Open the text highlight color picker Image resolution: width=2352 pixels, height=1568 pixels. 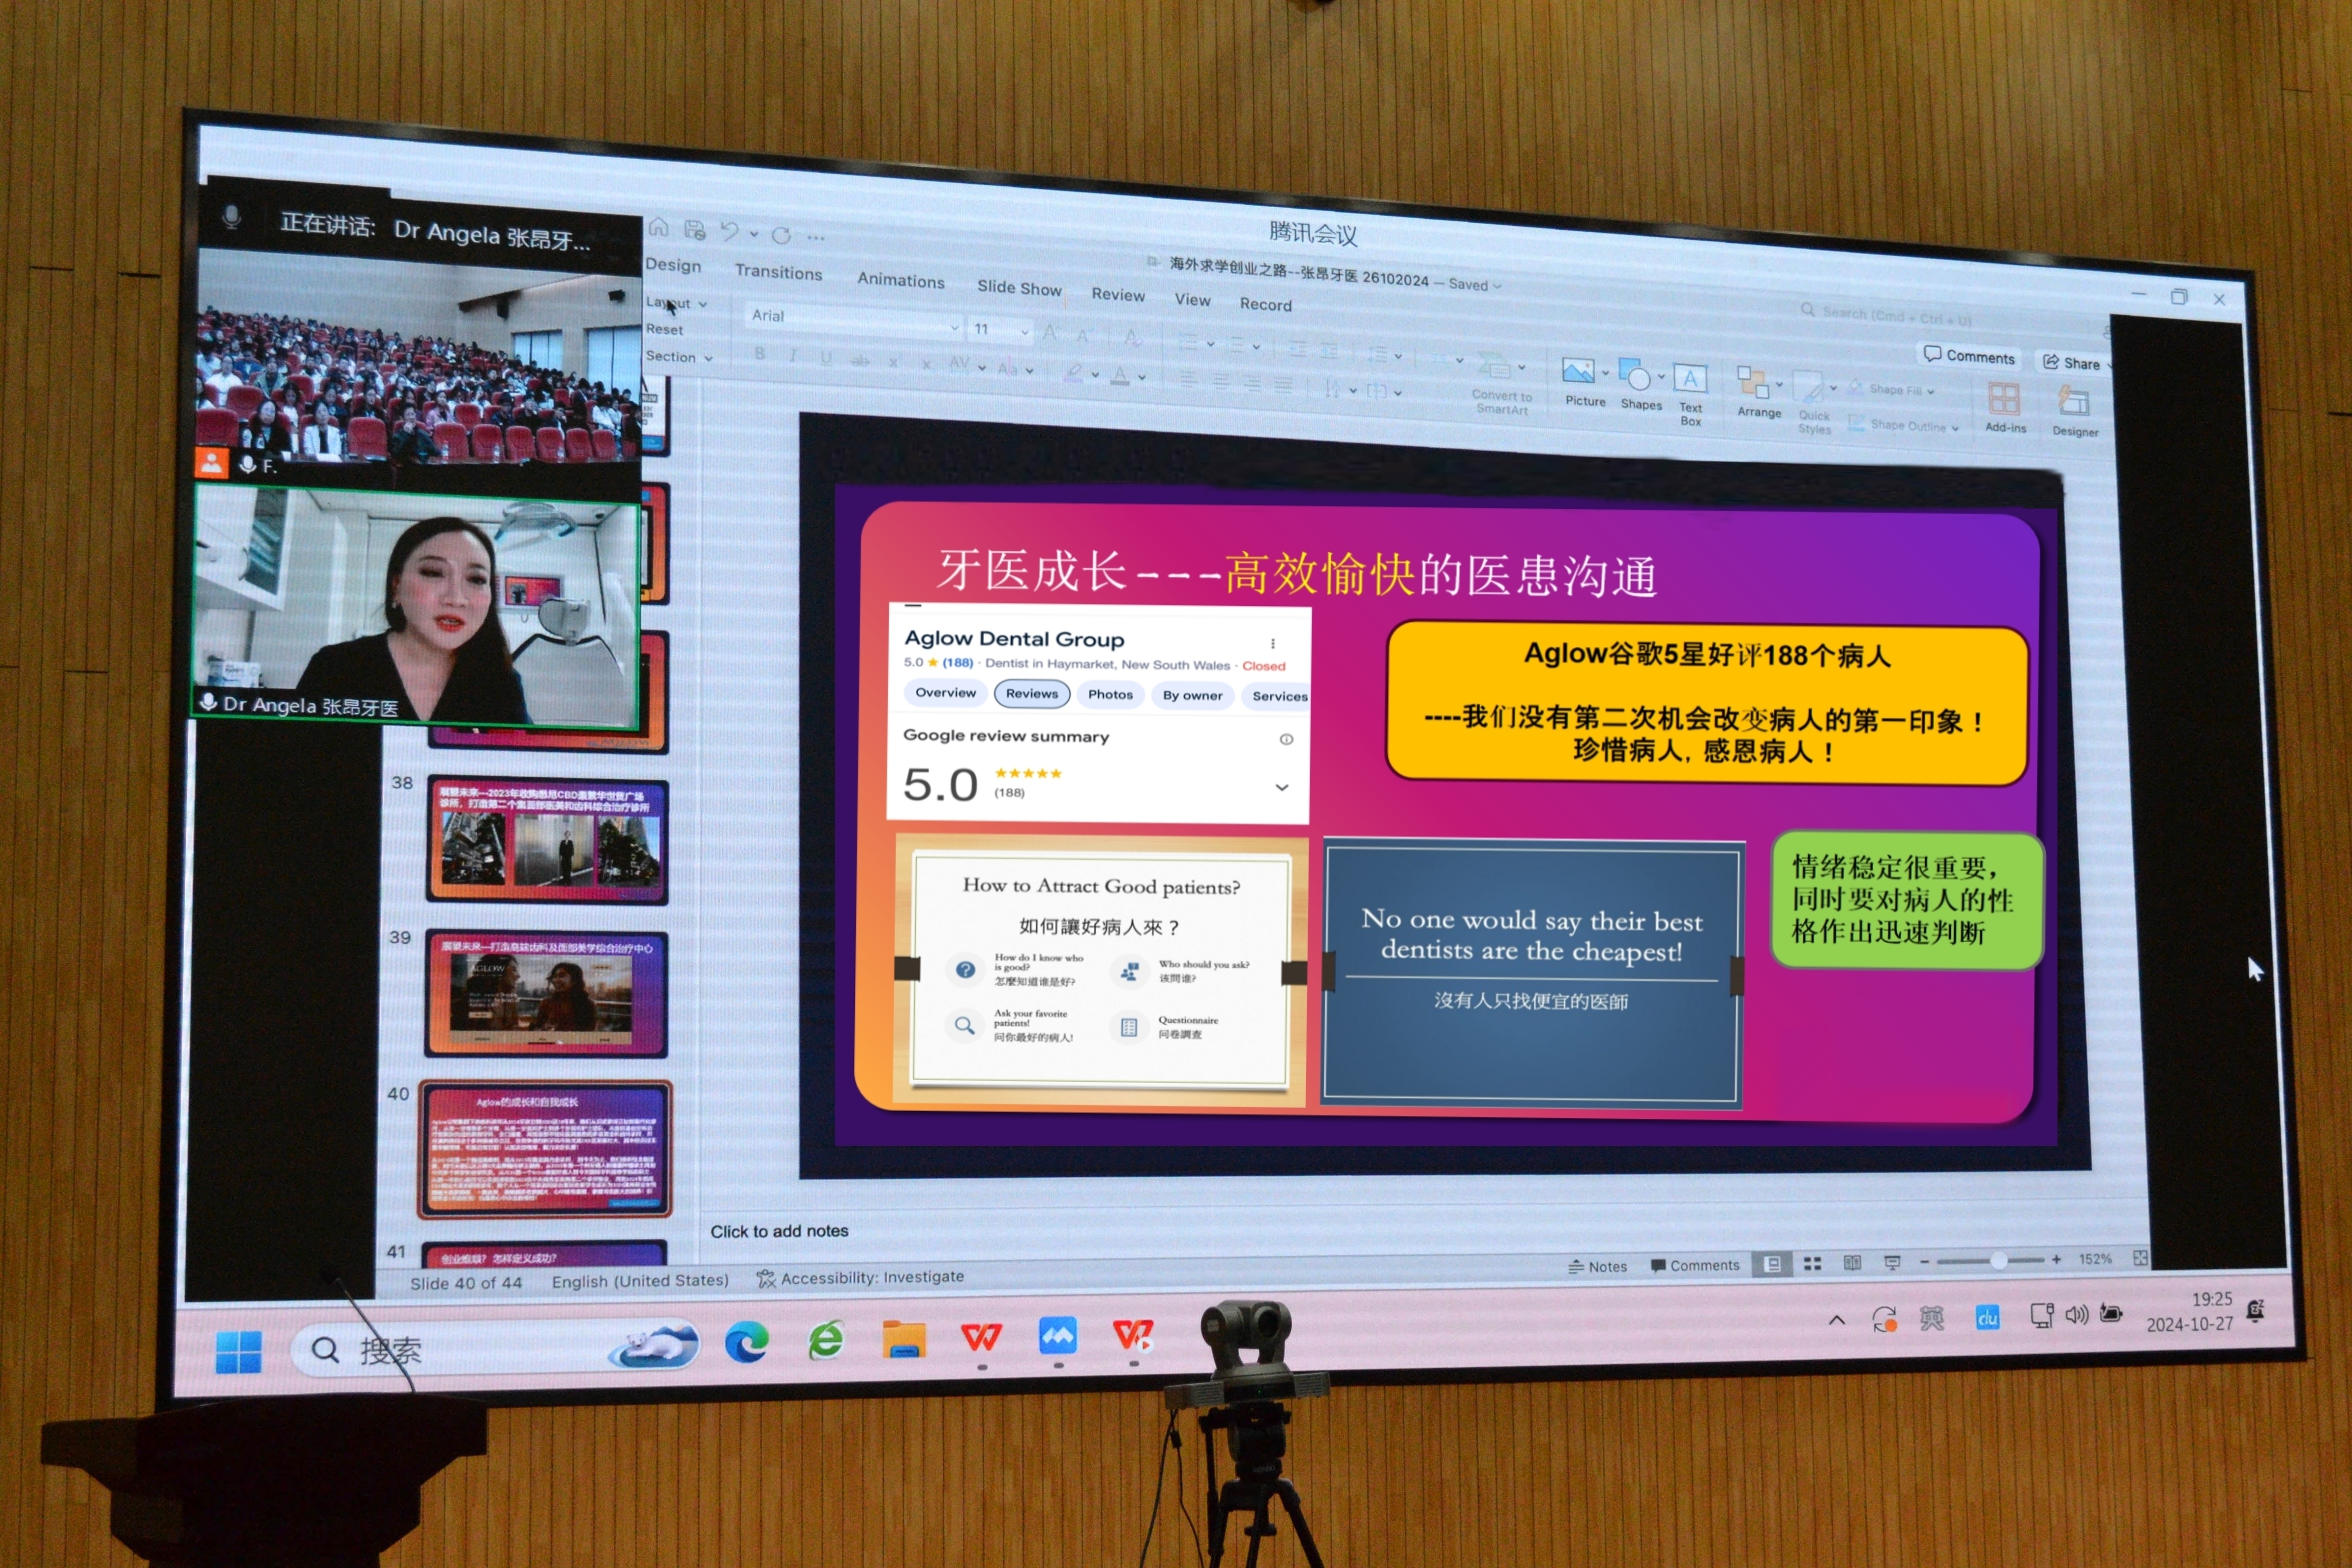pyautogui.click(x=1074, y=373)
